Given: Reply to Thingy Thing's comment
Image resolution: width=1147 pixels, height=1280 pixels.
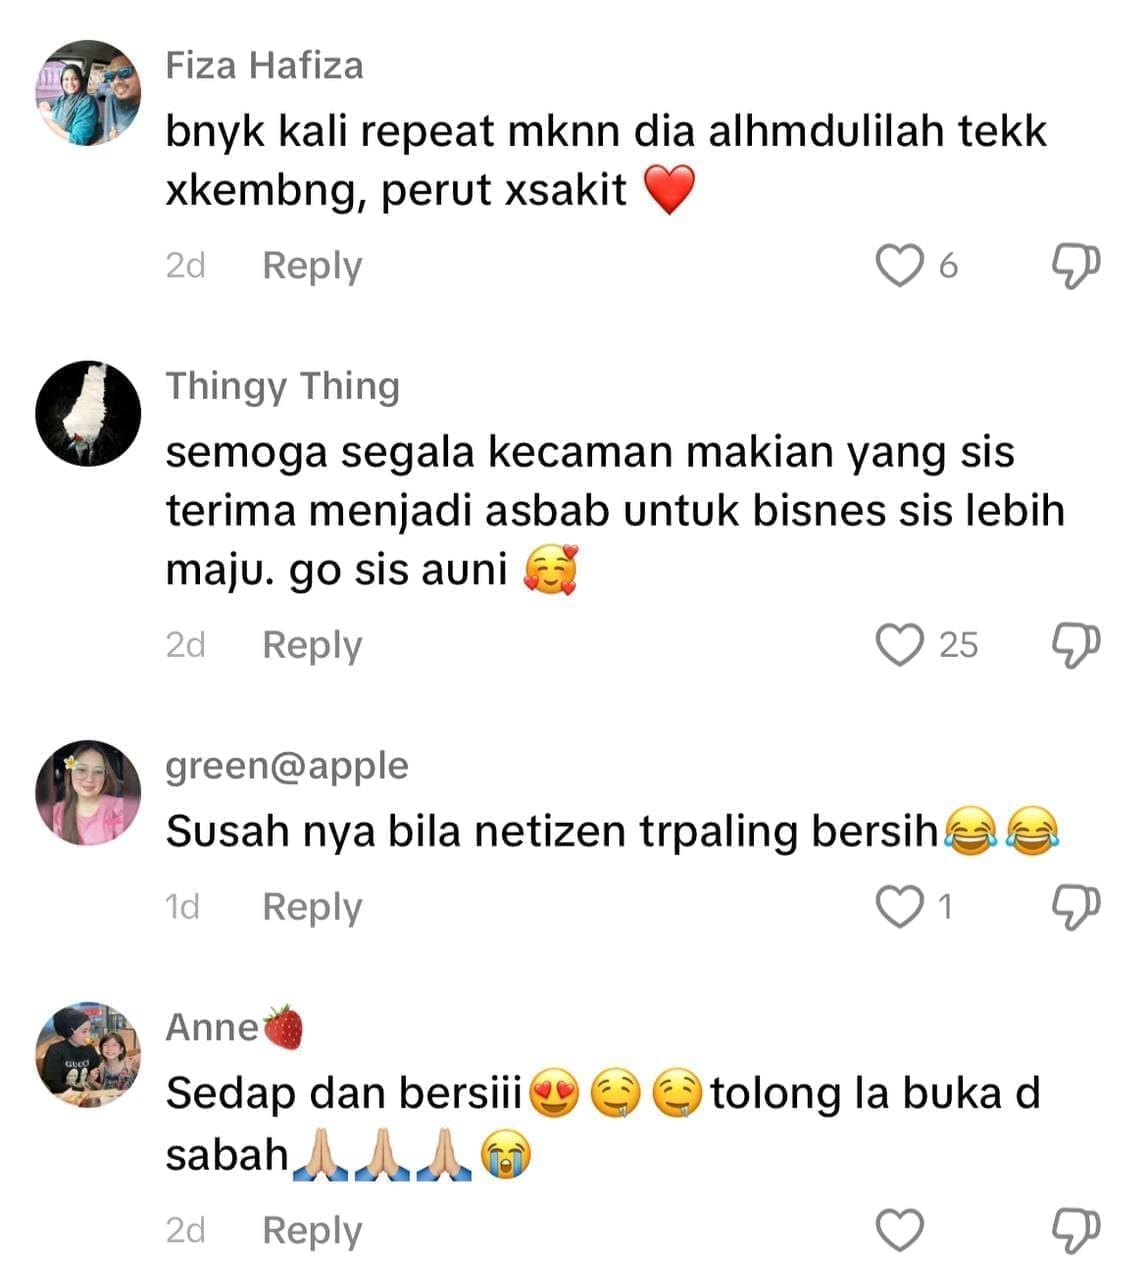Looking at the screenshot, I should 312,646.
